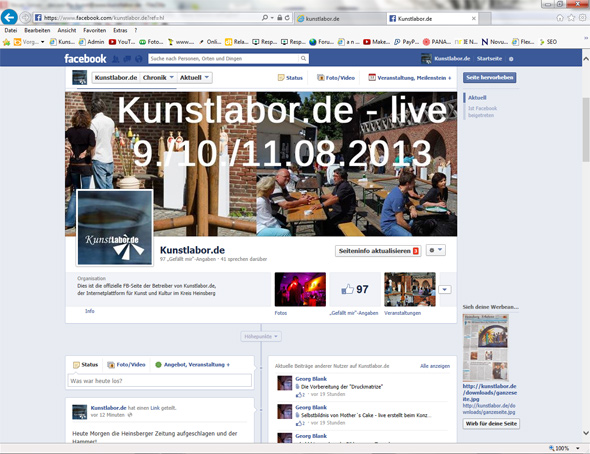
Task: Open the Vorg... favorites dropdown arrow
Action: (x=42, y=42)
